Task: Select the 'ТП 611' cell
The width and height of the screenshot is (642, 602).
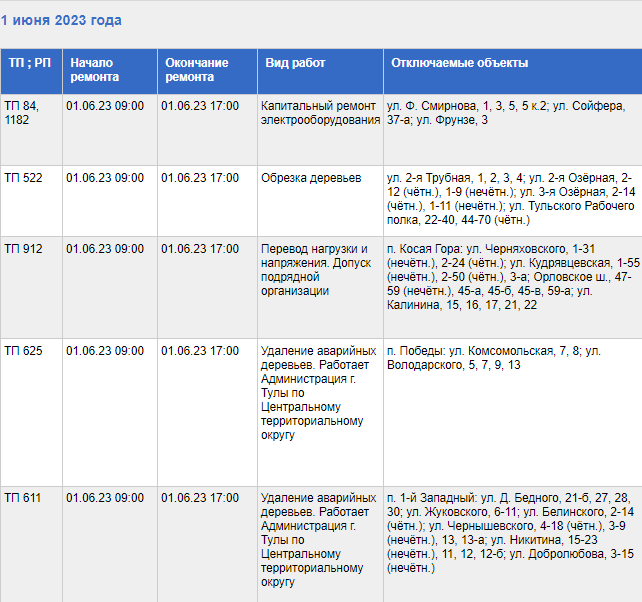Action: (x=32, y=544)
